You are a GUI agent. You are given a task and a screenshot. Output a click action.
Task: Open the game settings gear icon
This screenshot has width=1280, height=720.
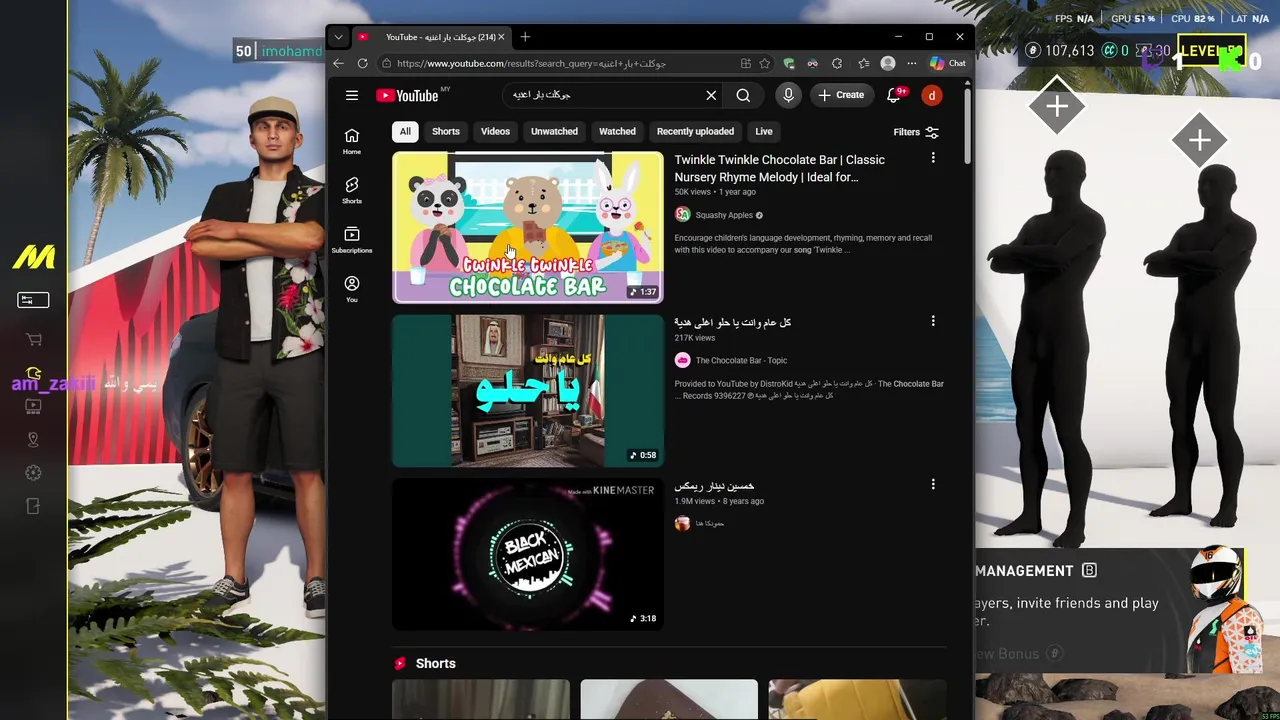tap(33, 473)
